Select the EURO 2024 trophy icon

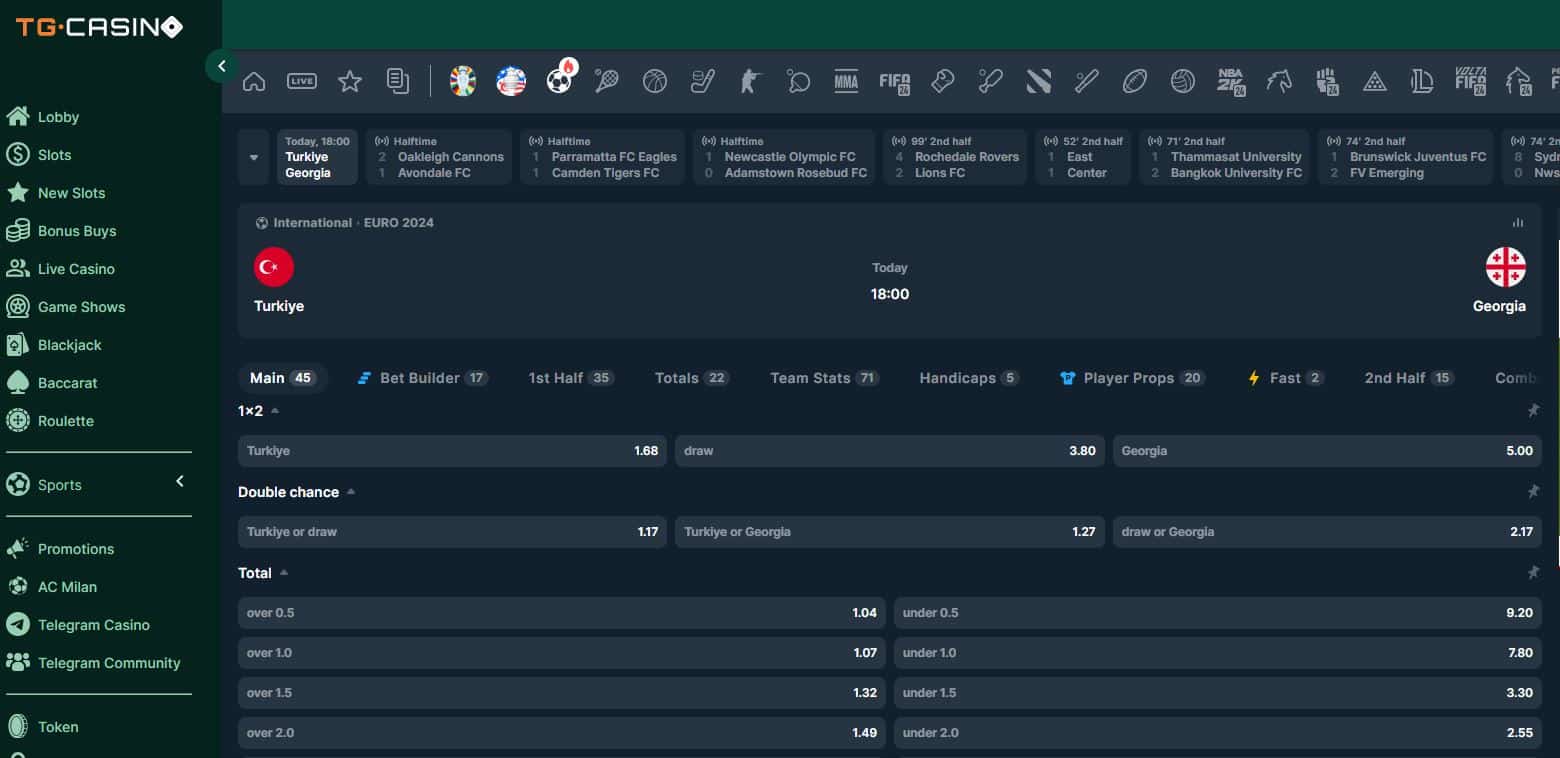click(x=463, y=81)
